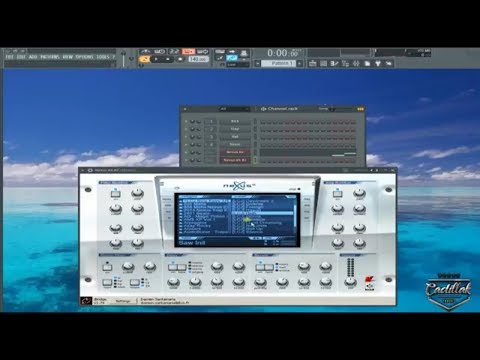Click the tempo field showing 140
This screenshot has height=360, width=480.
coord(198,59)
